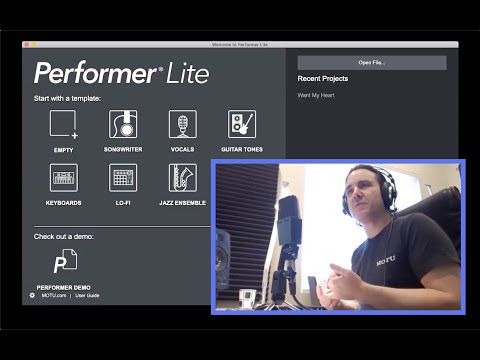Click the GUITAR TONES label text
The image size is (480, 360).
click(242, 150)
